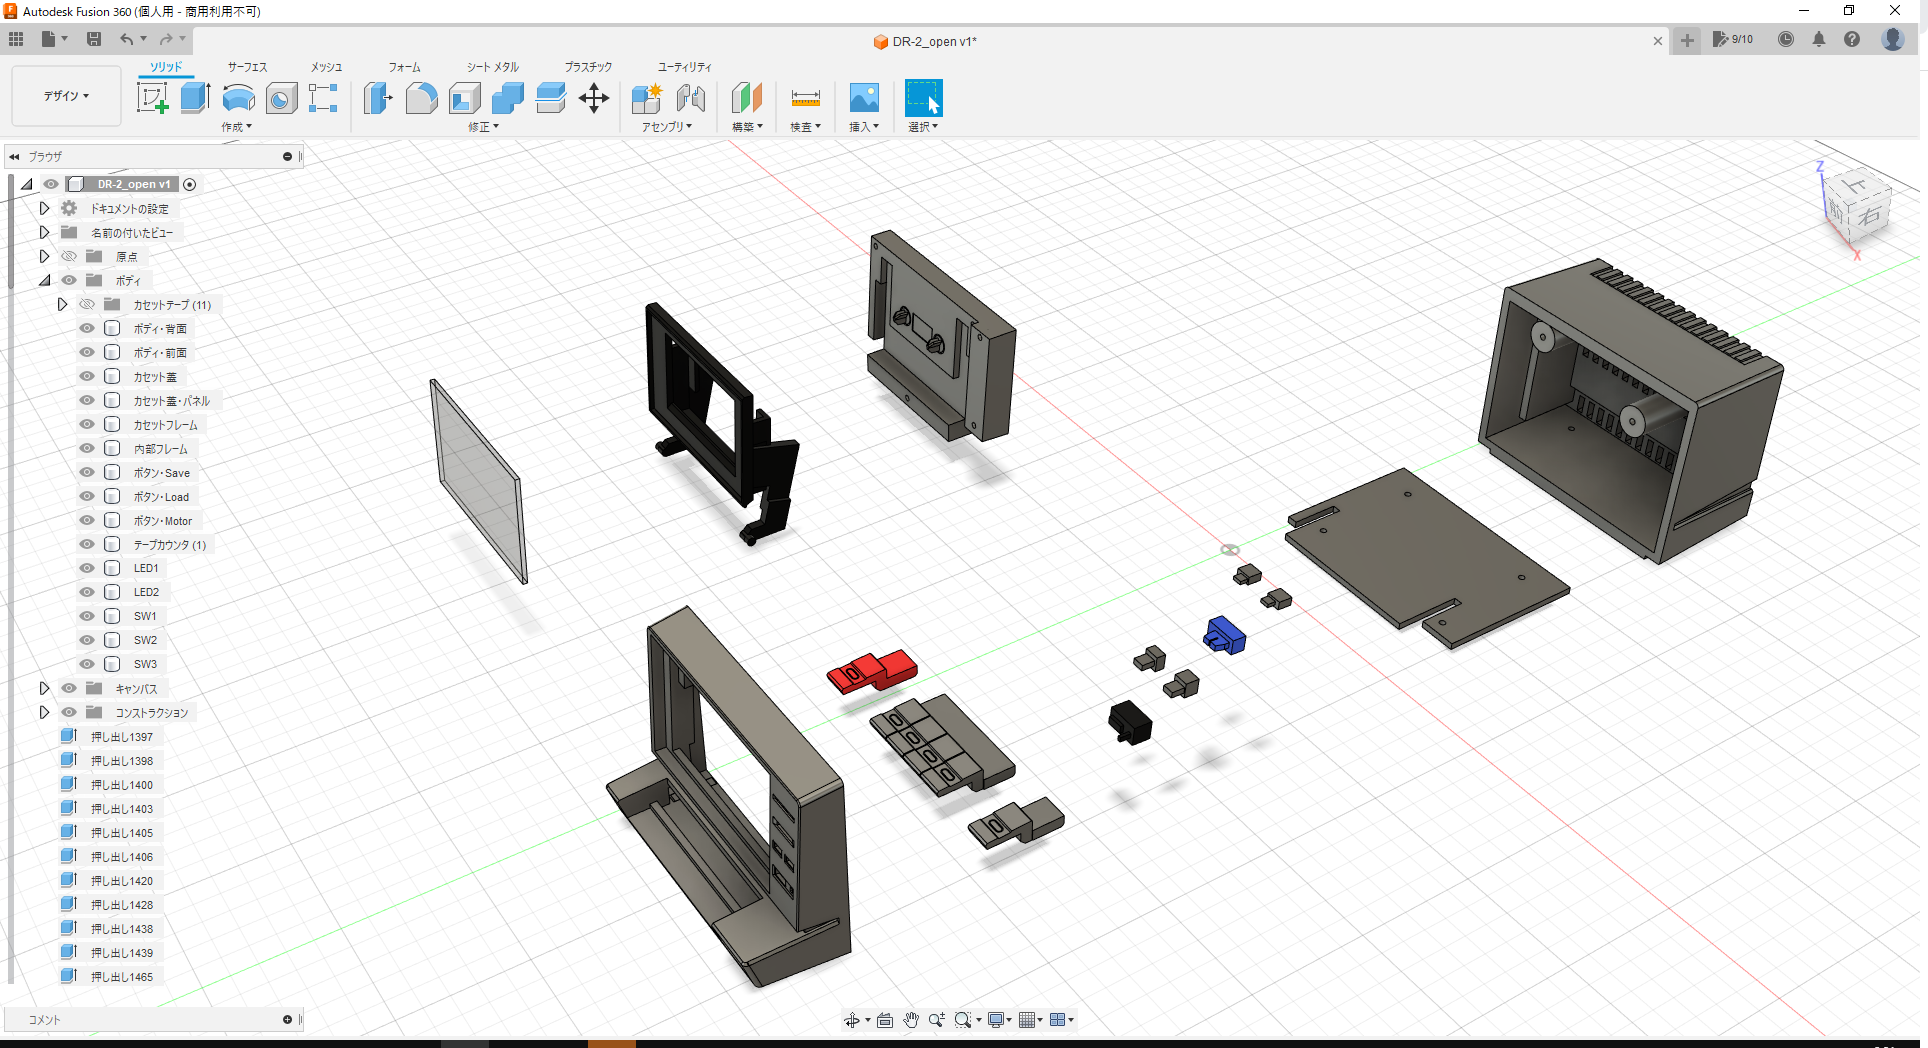Start the Joint tool in アセンブリ
Viewport: 1928px width, 1048px height.
click(x=691, y=97)
